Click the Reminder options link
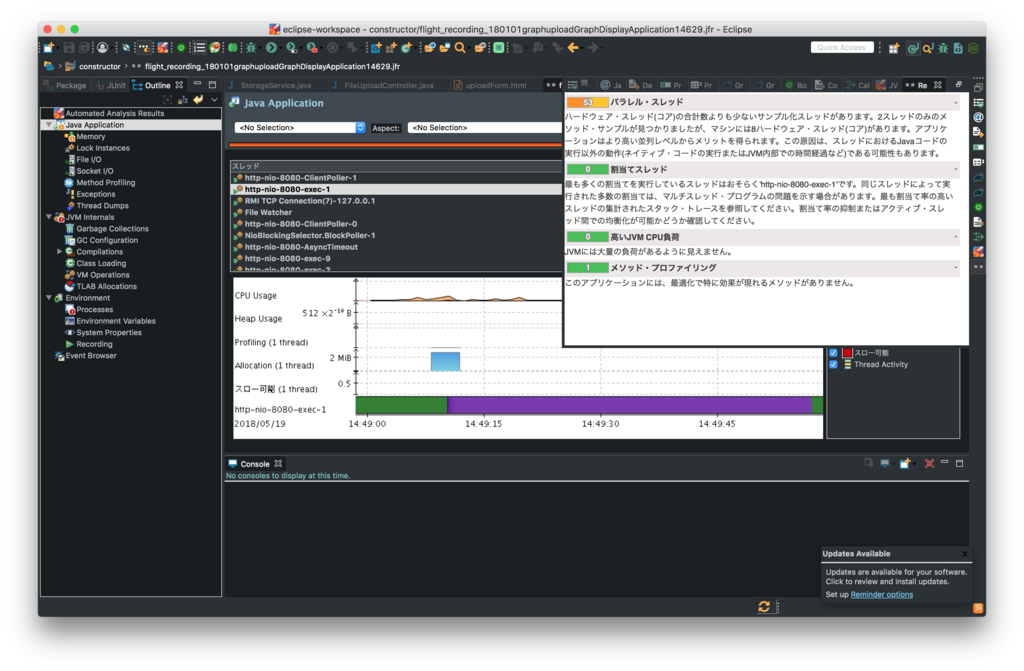The height and width of the screenshot is (671, 1024). (881, 594)
